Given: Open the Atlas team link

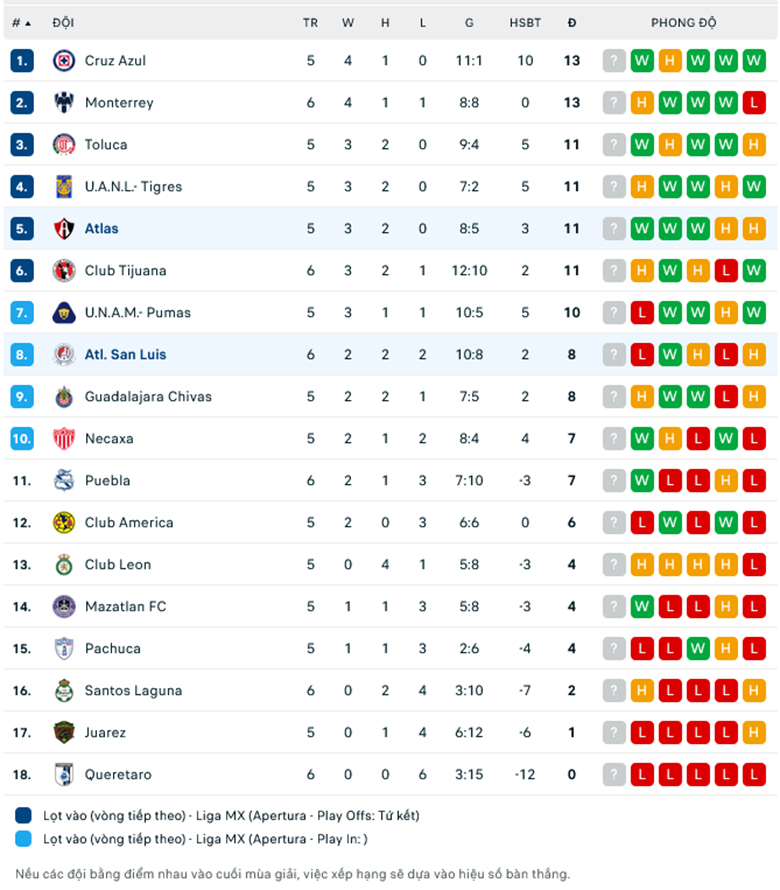Looking at the screenshot, I should [101, 229].
